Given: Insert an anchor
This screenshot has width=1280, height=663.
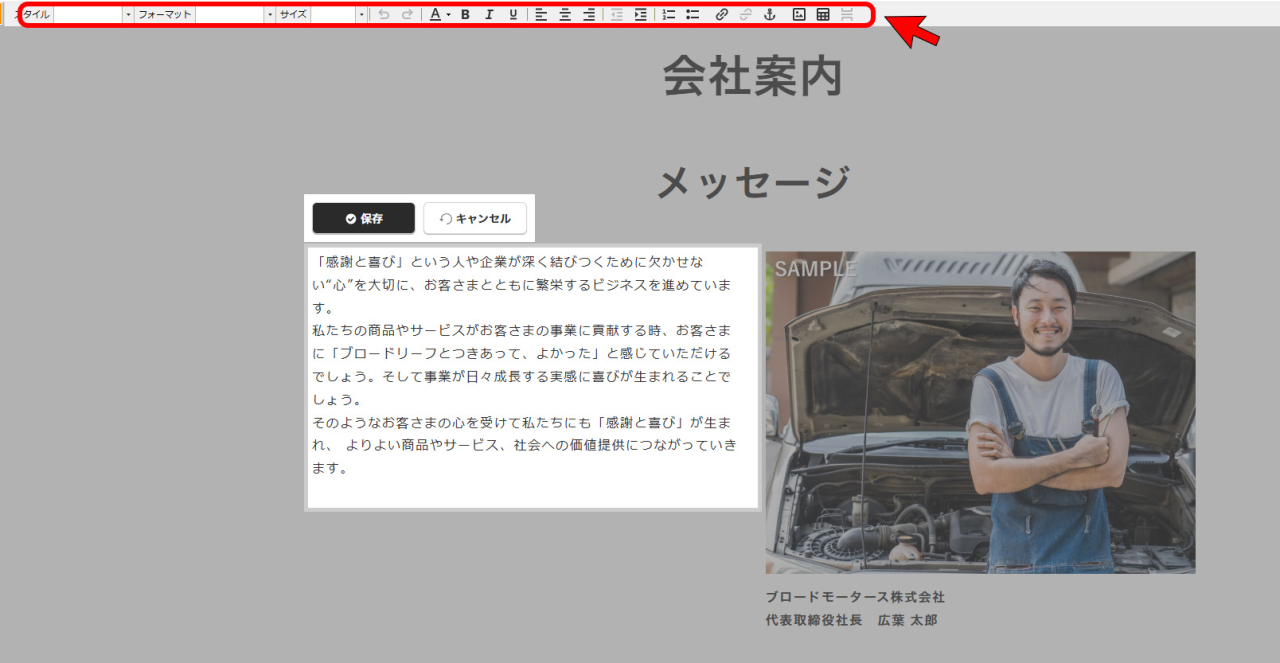Looking at the screenshot, I should [770, 15].
